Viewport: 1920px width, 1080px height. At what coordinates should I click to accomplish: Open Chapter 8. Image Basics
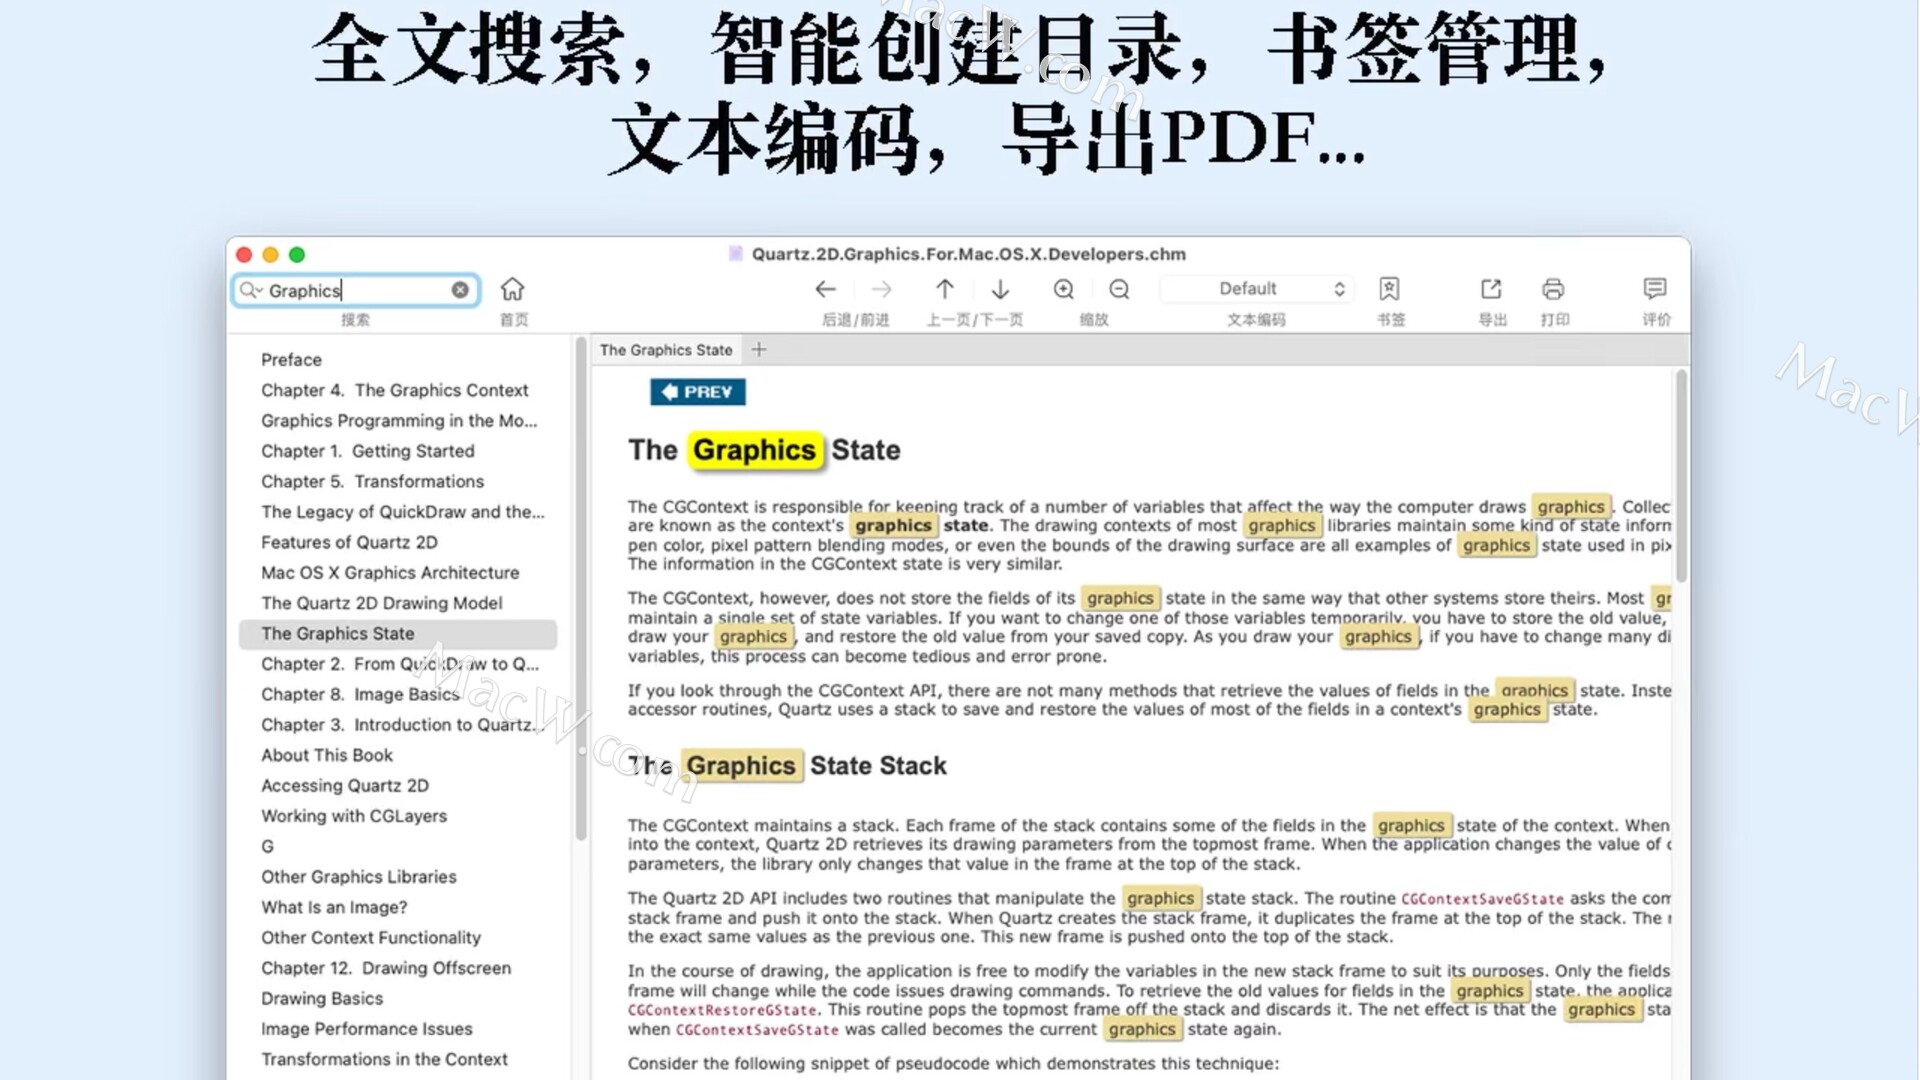360,694
